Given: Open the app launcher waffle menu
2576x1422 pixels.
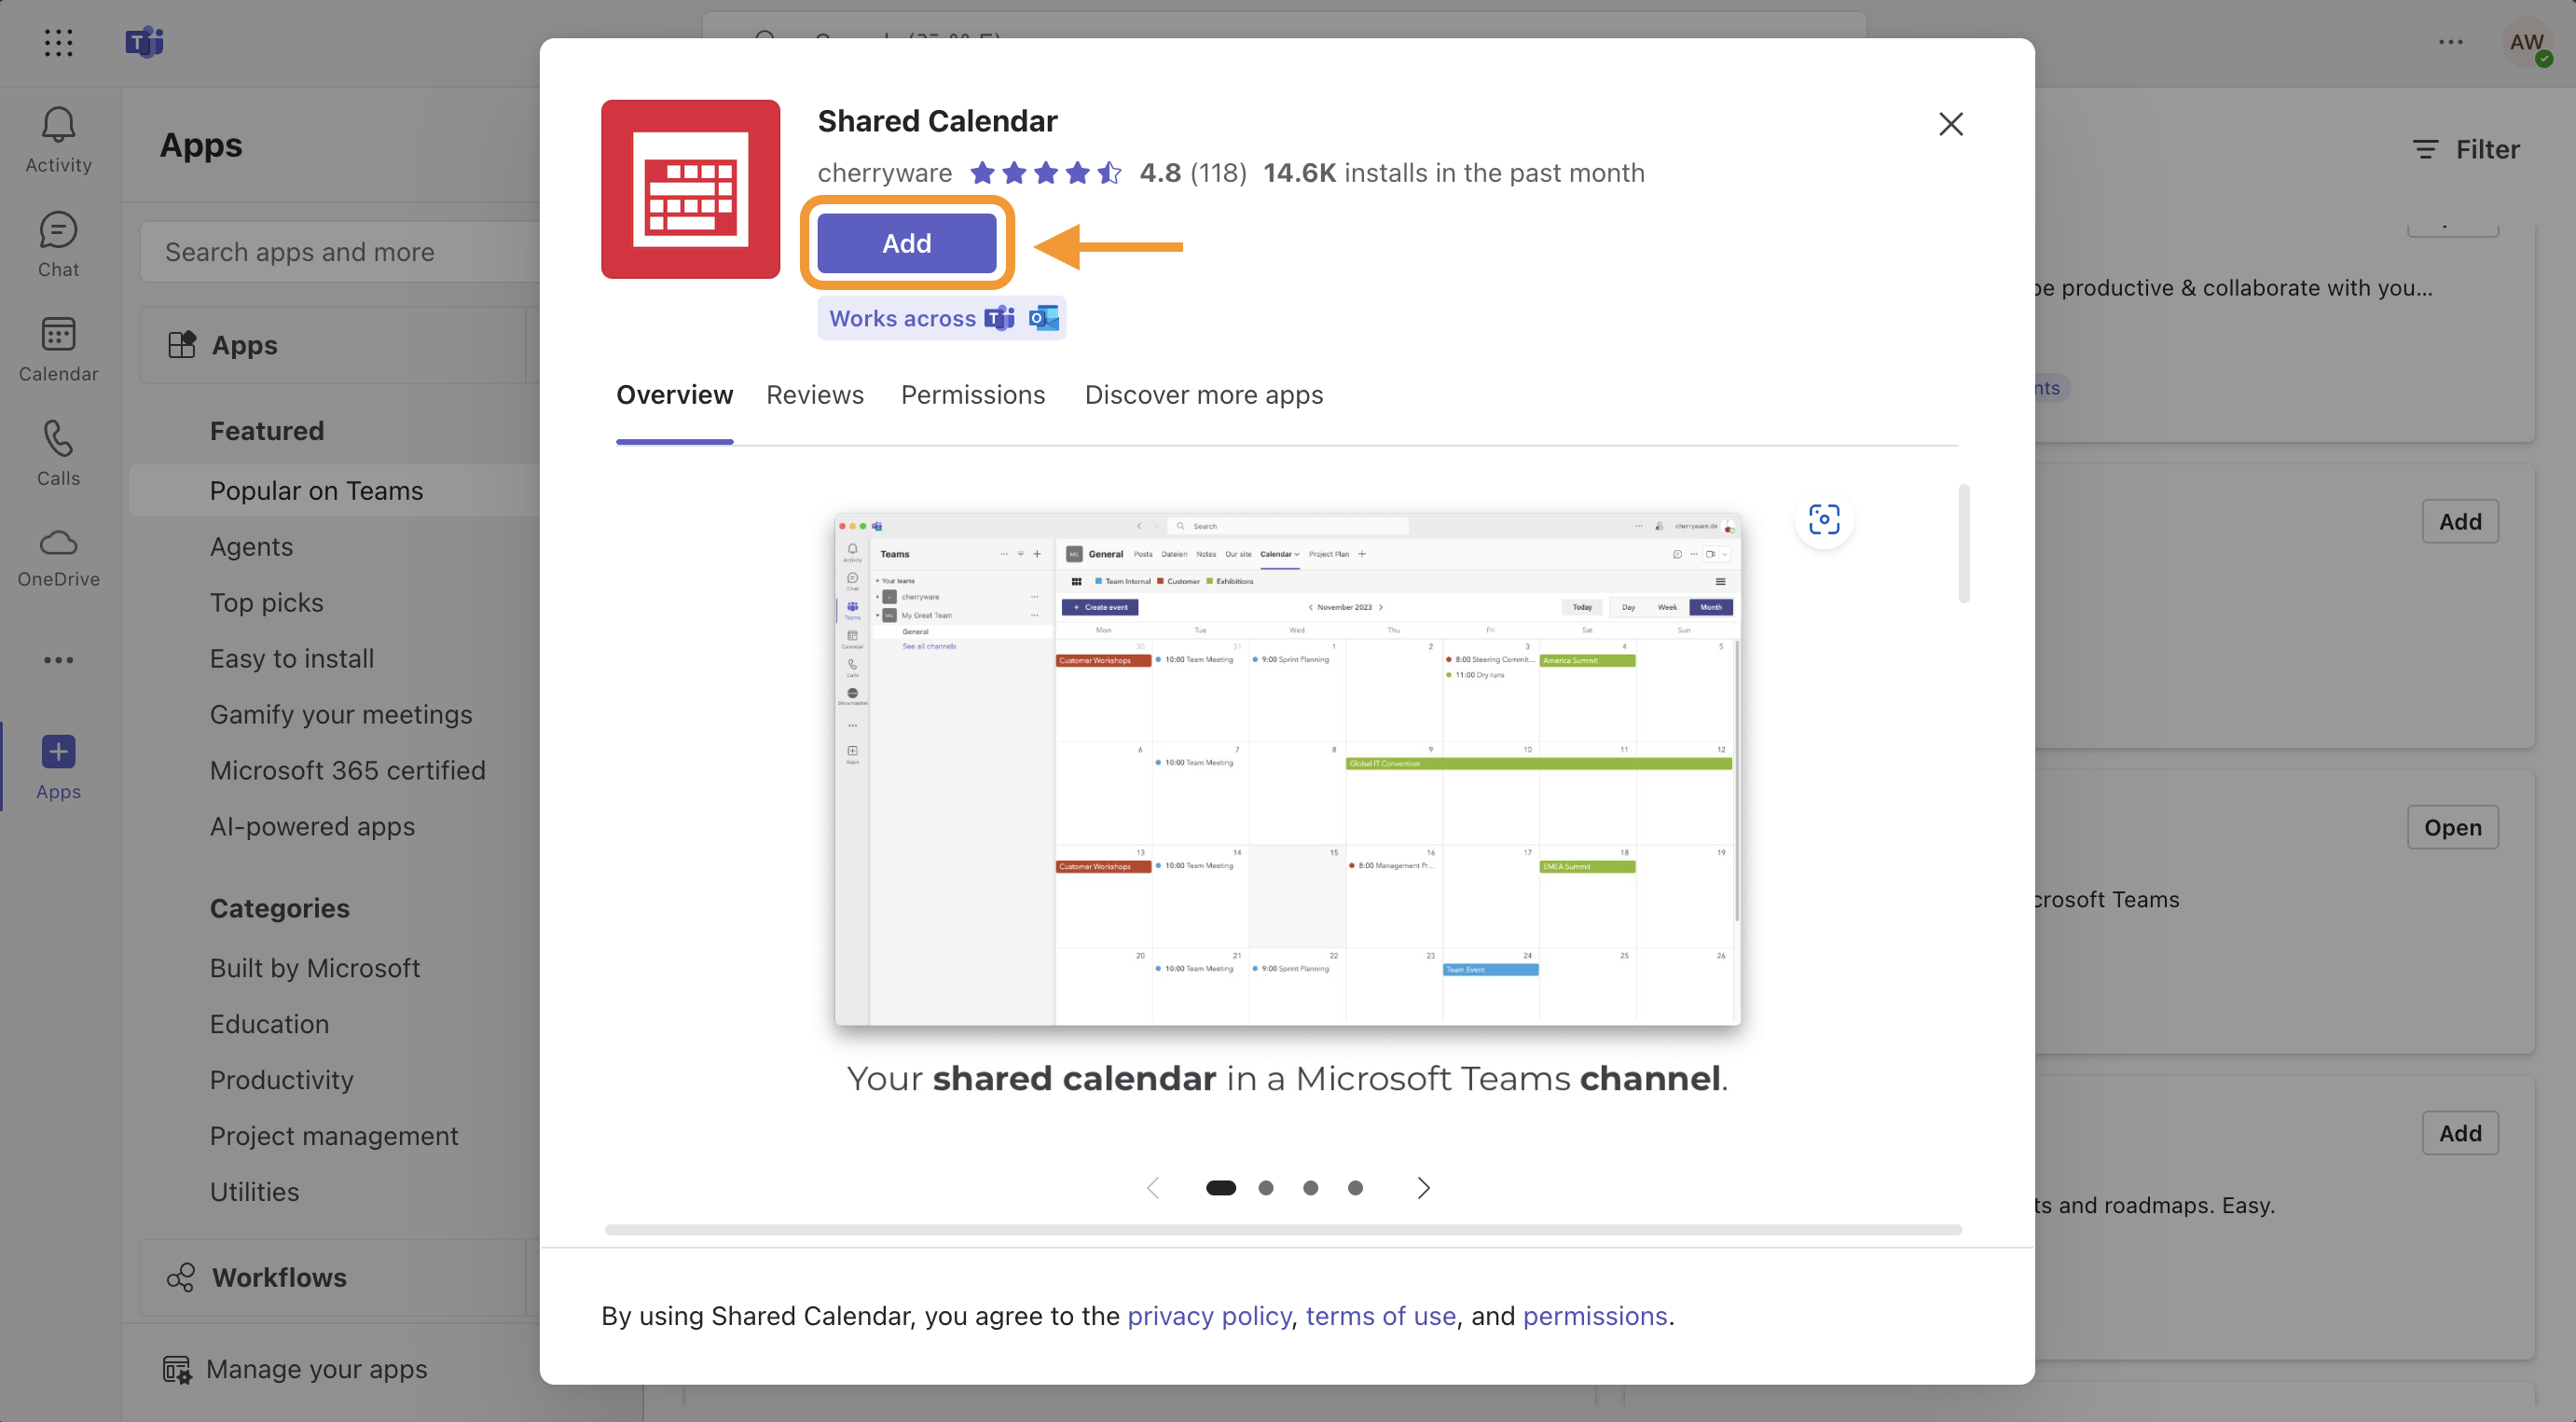Looking at the screenshot, I should point(58,42).
